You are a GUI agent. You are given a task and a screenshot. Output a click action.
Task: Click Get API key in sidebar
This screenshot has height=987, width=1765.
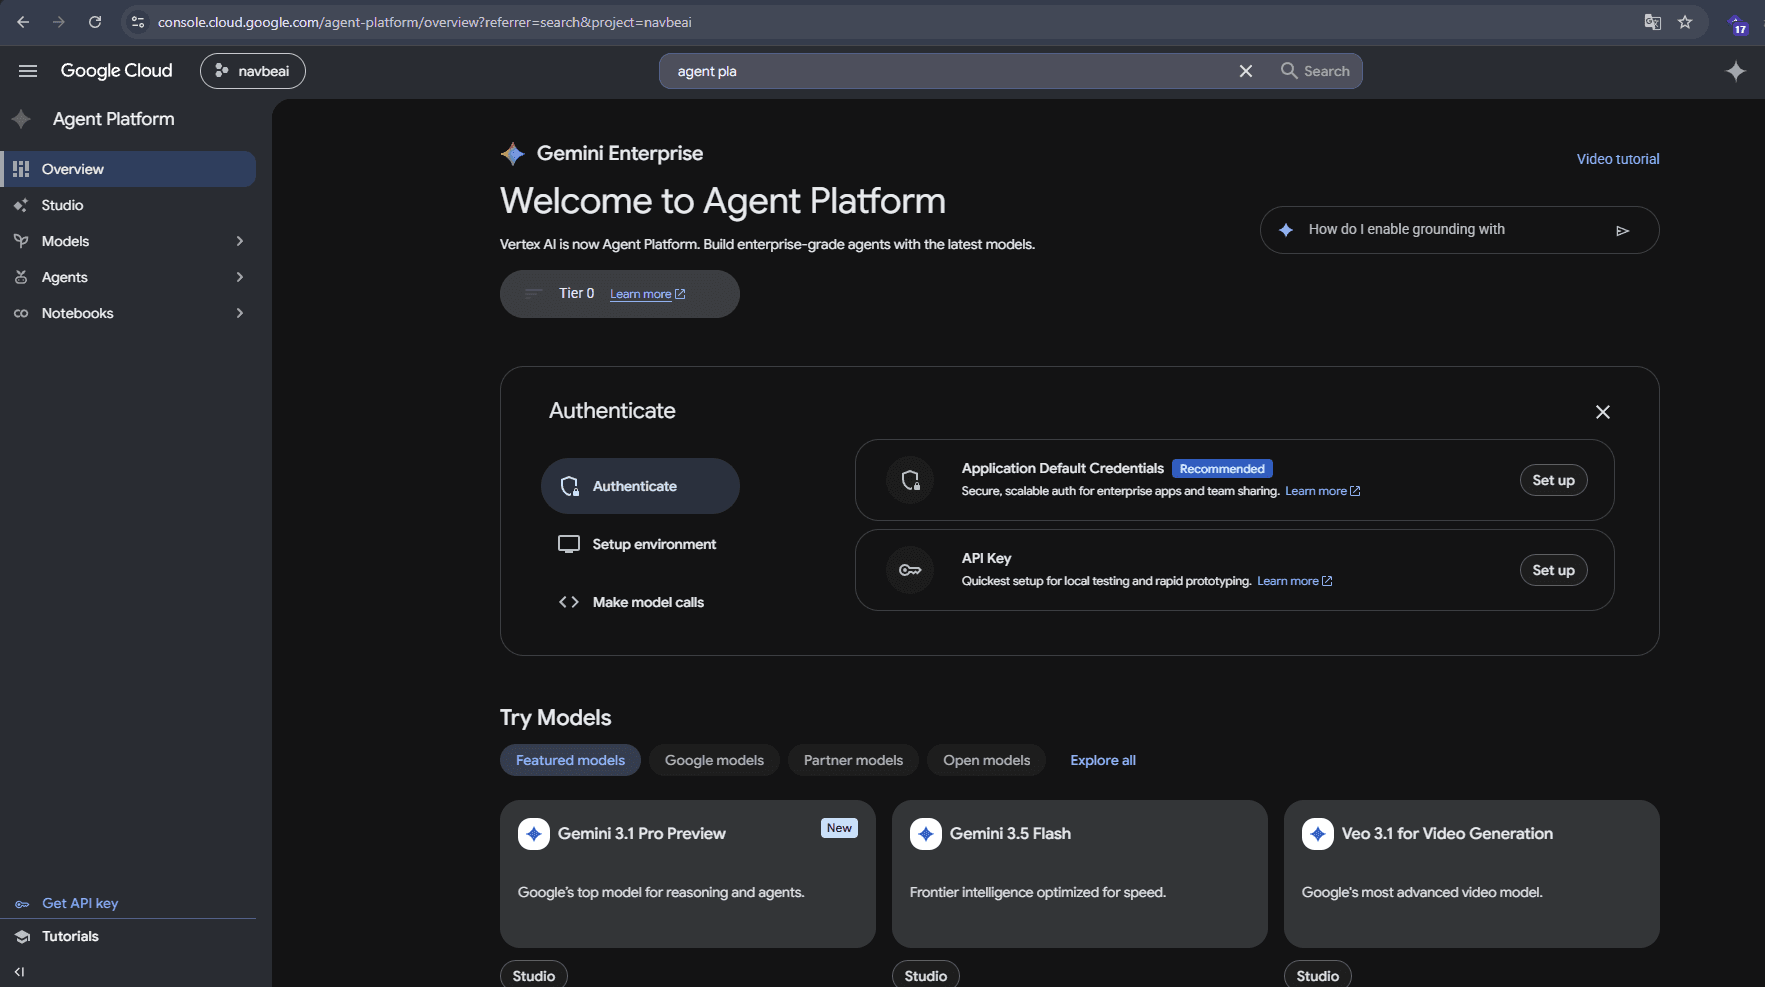pos(80,903)
